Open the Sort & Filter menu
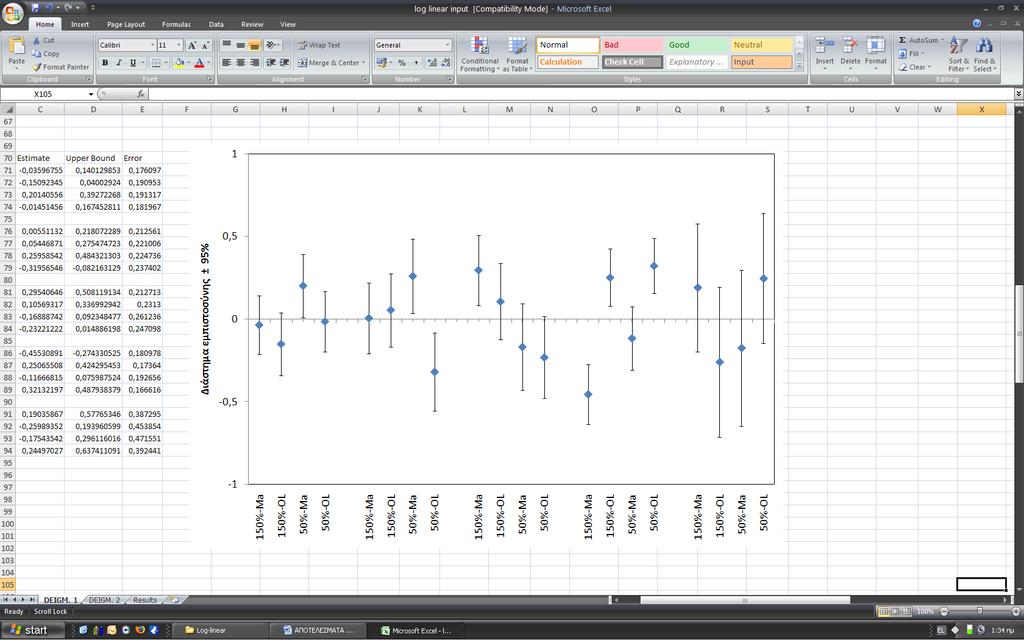The image size is (1024, 640). point(958,54)
